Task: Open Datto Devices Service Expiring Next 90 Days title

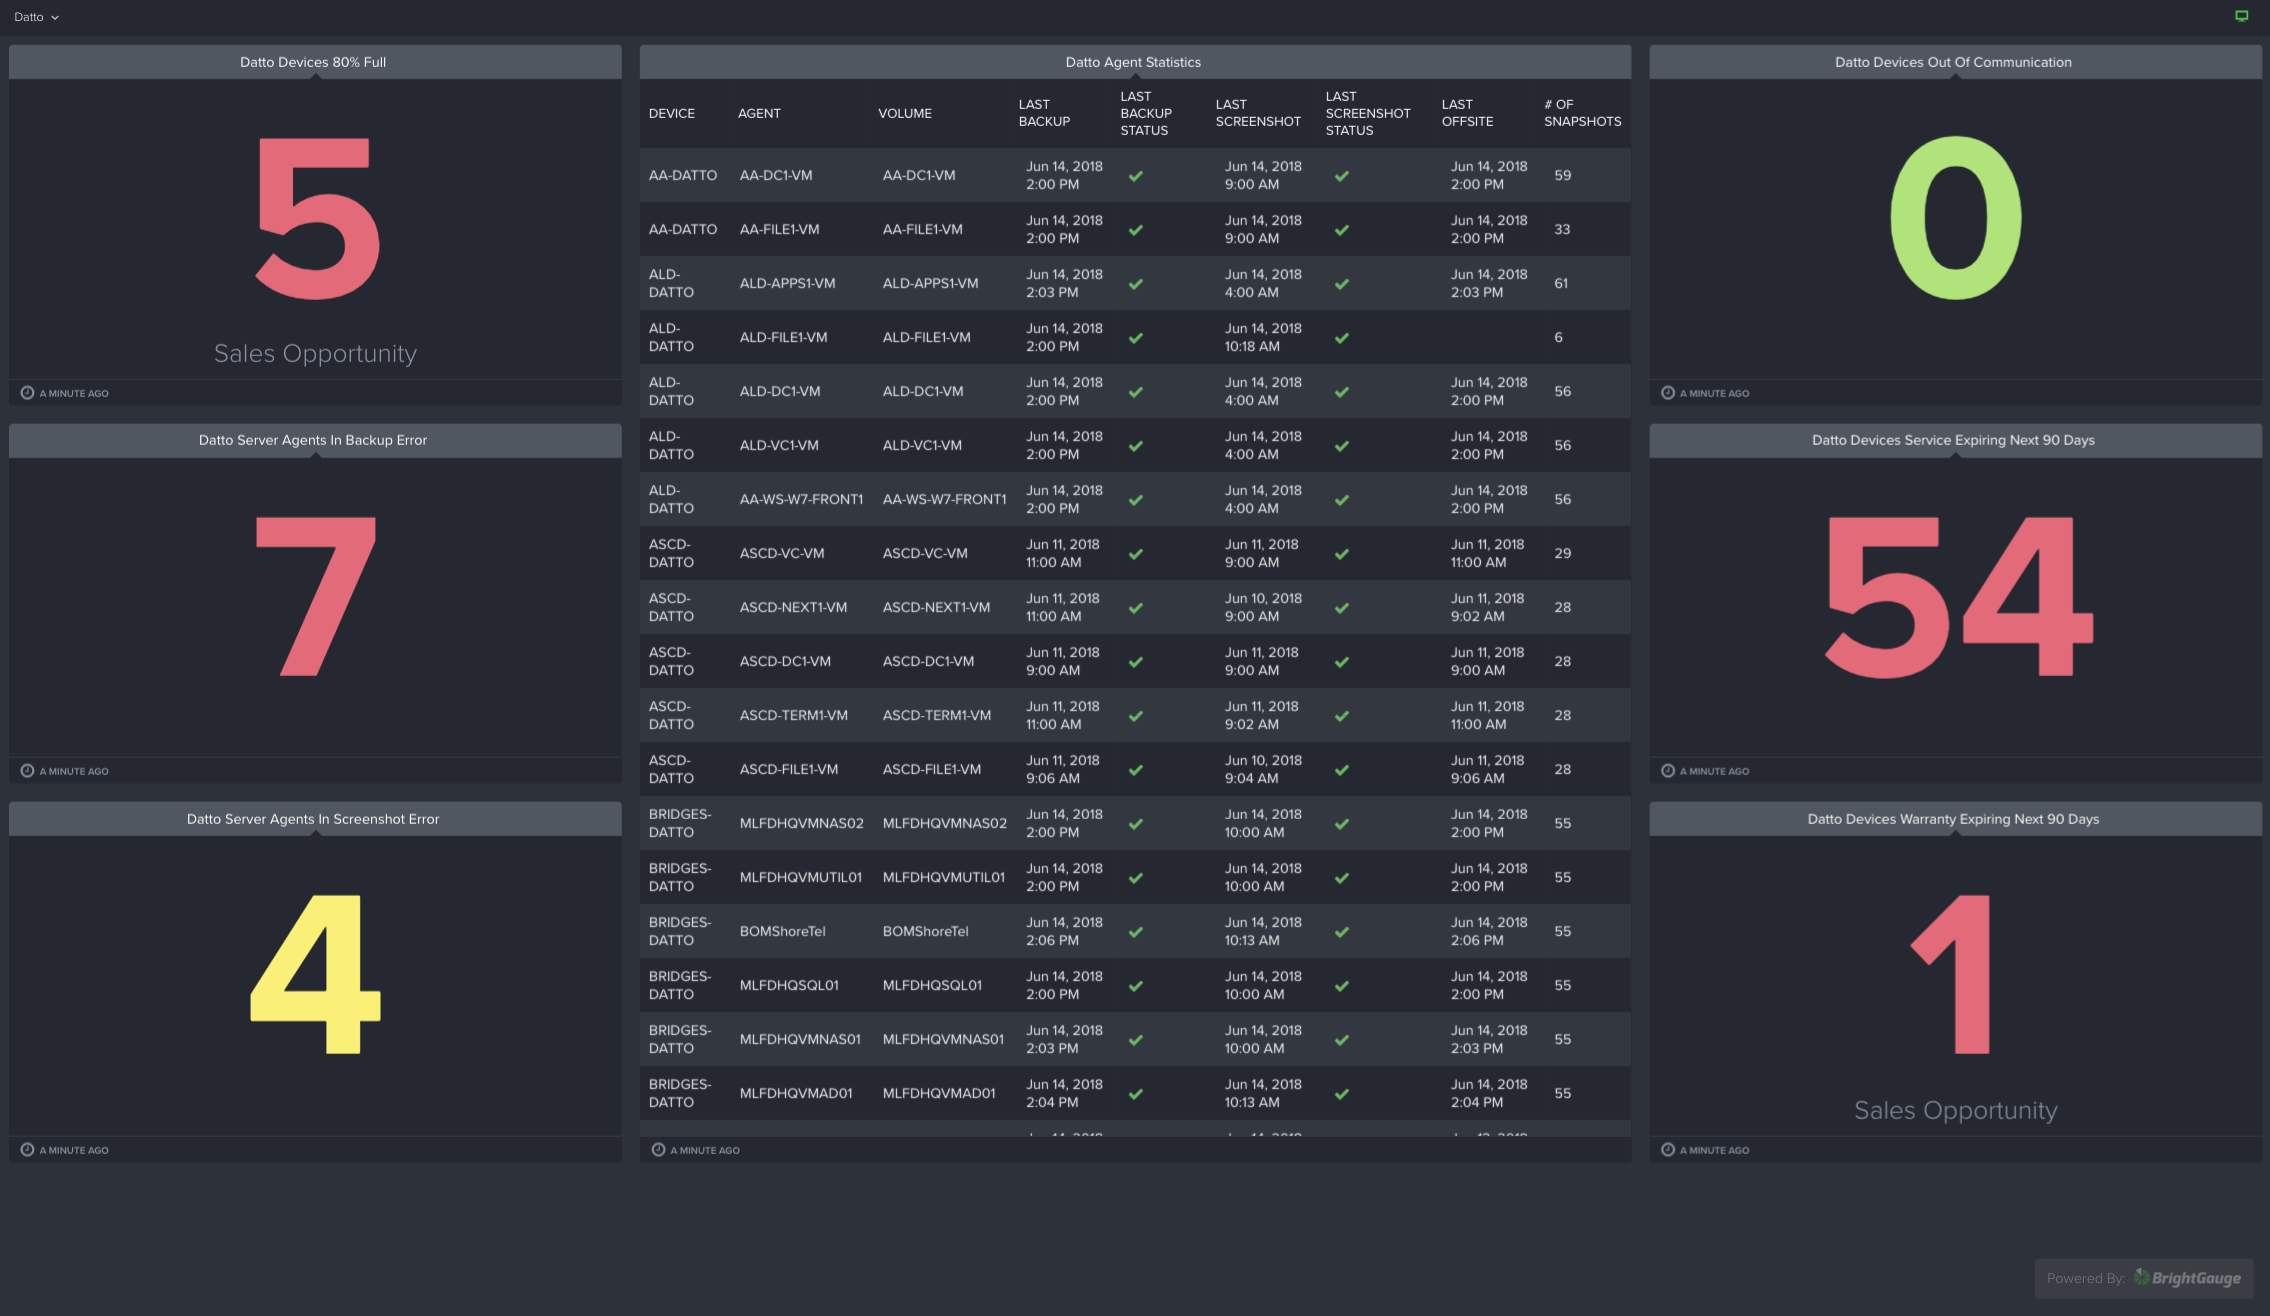Action: pyautogui.click(x=1953, y=440)
